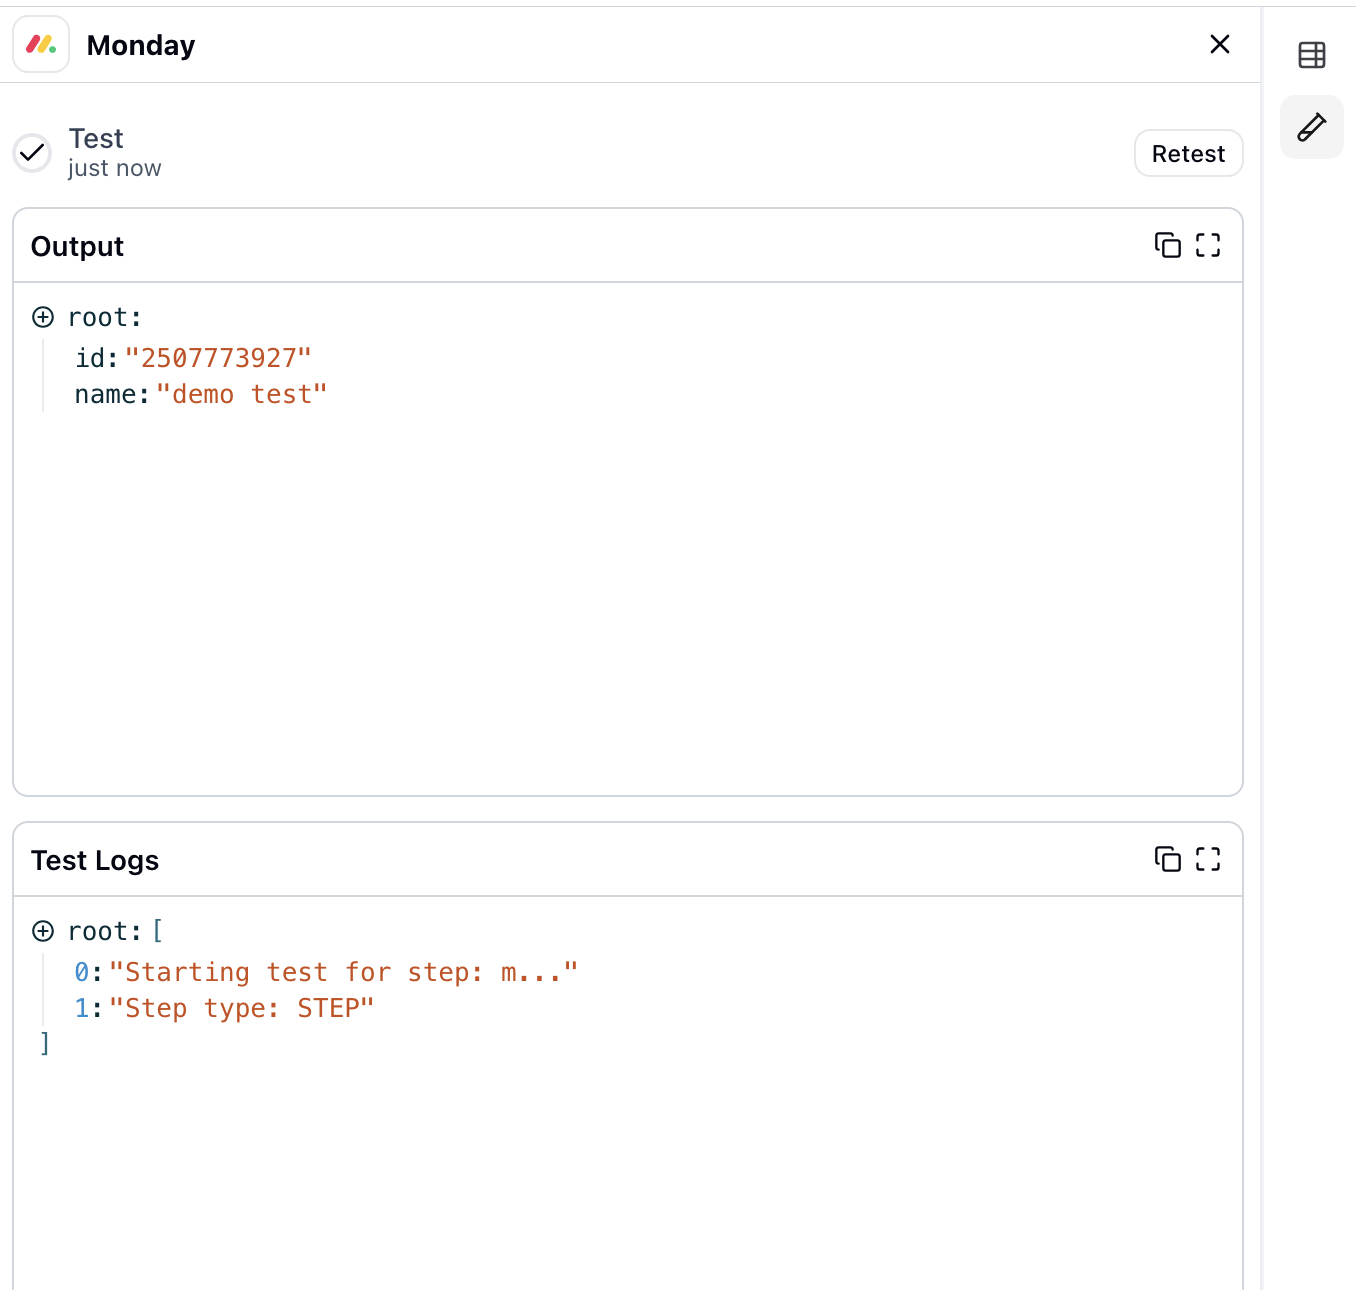Click the test success checkmark circle
1356x1290 pixels.
click(31, 153)
